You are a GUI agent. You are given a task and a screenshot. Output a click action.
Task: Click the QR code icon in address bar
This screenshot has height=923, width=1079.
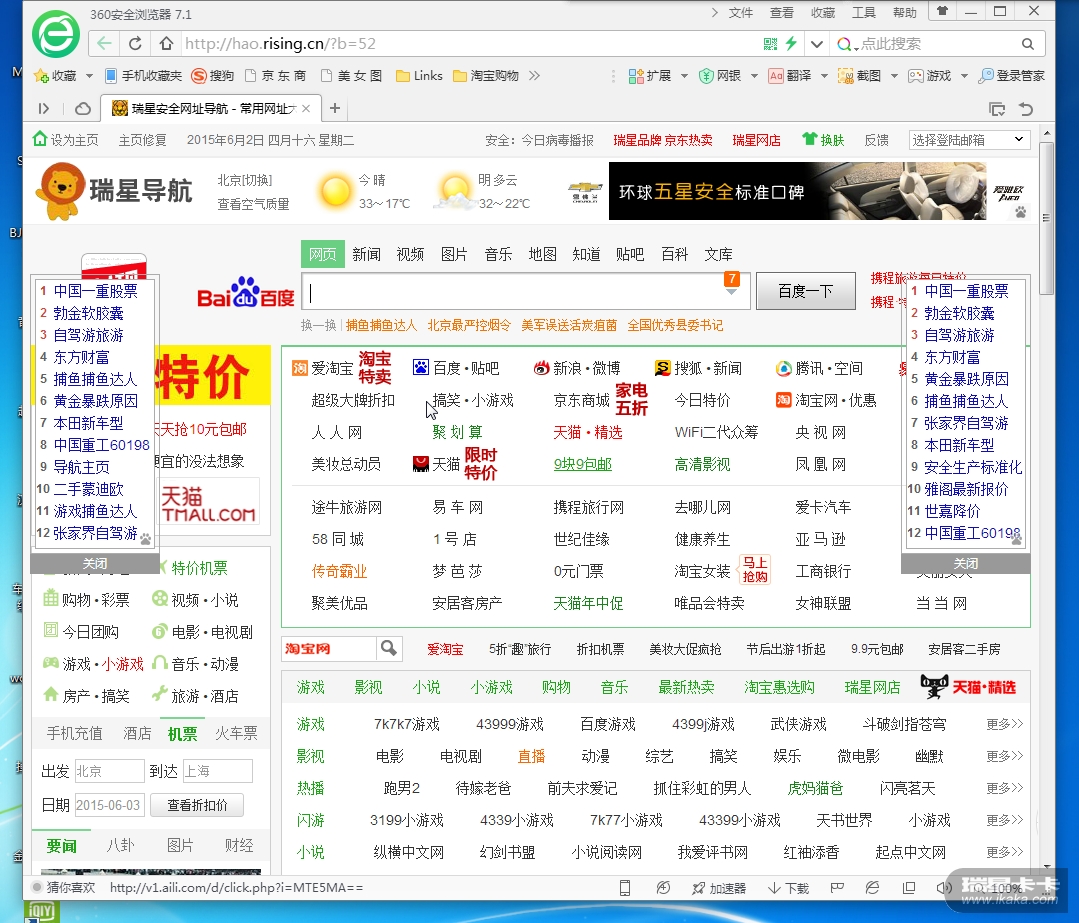point(770,44)
